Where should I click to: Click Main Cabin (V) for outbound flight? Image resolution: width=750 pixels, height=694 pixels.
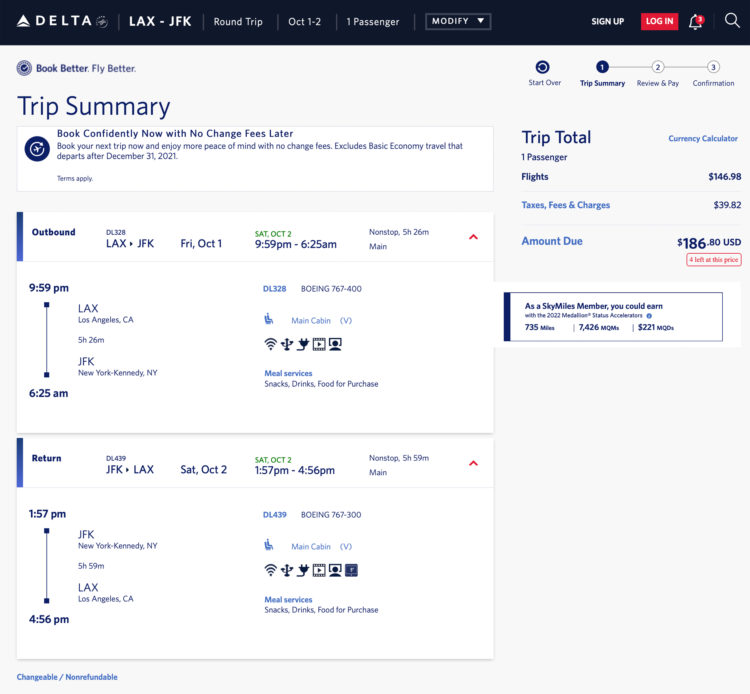click(x=321, y=320)
